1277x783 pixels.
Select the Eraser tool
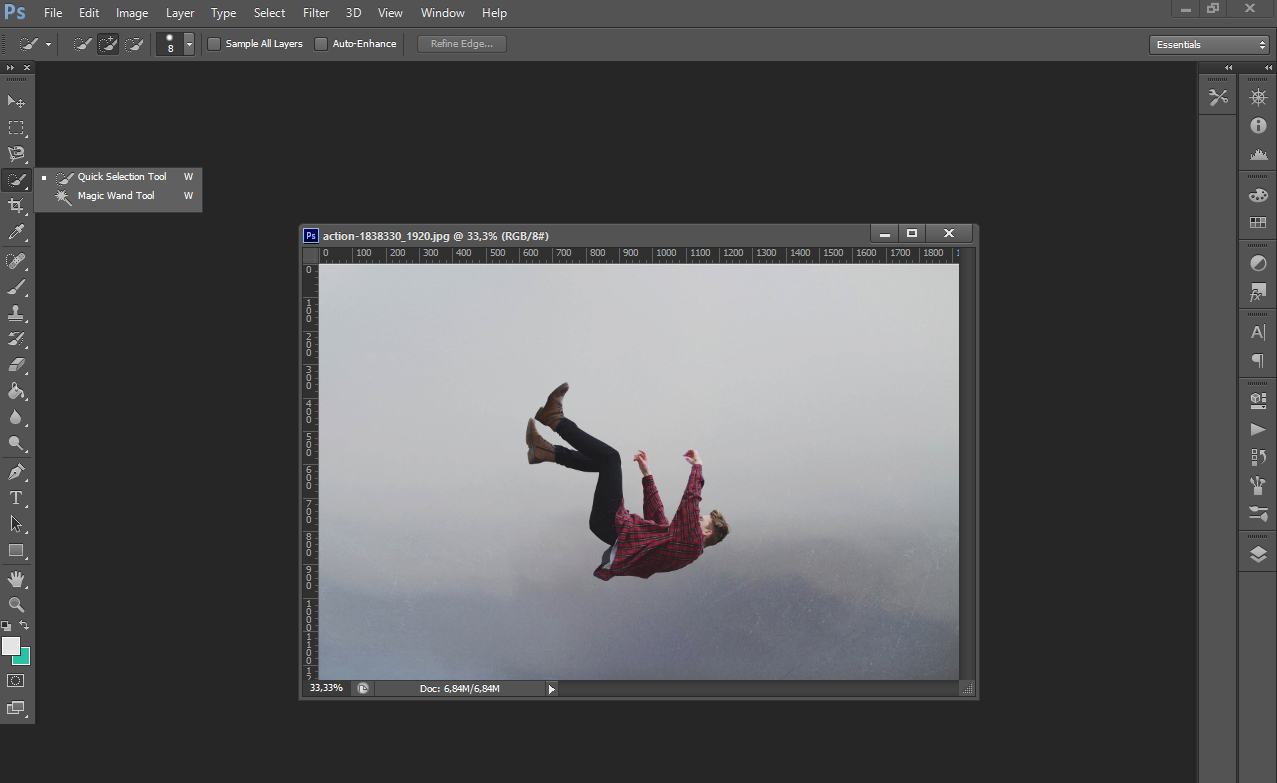(16, 365)
